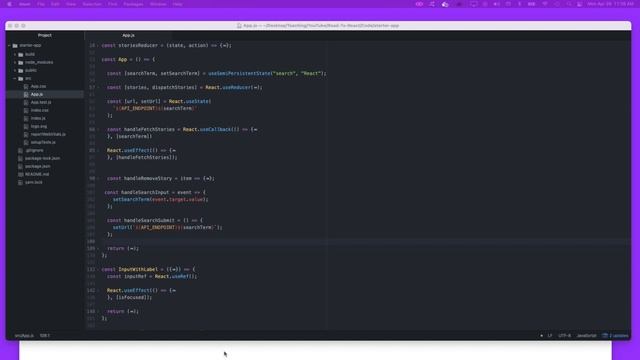
Task: Click useSemiPersistentState in the code
Action: coord(239,73)
